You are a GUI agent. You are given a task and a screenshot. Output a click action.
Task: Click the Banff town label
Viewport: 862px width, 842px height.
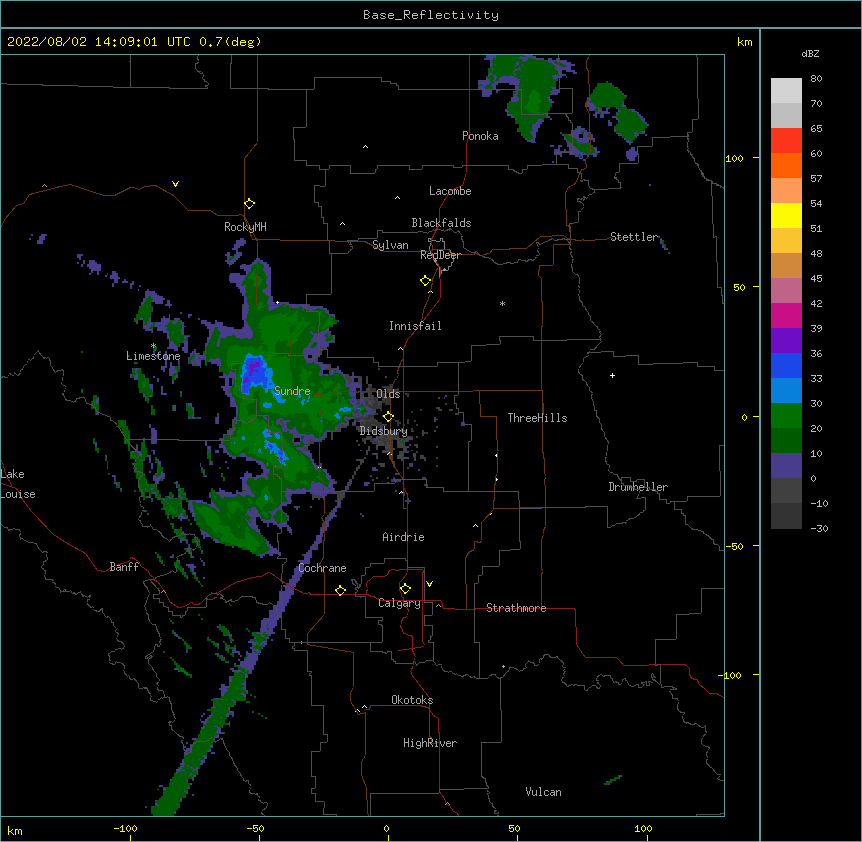point(124,567)
